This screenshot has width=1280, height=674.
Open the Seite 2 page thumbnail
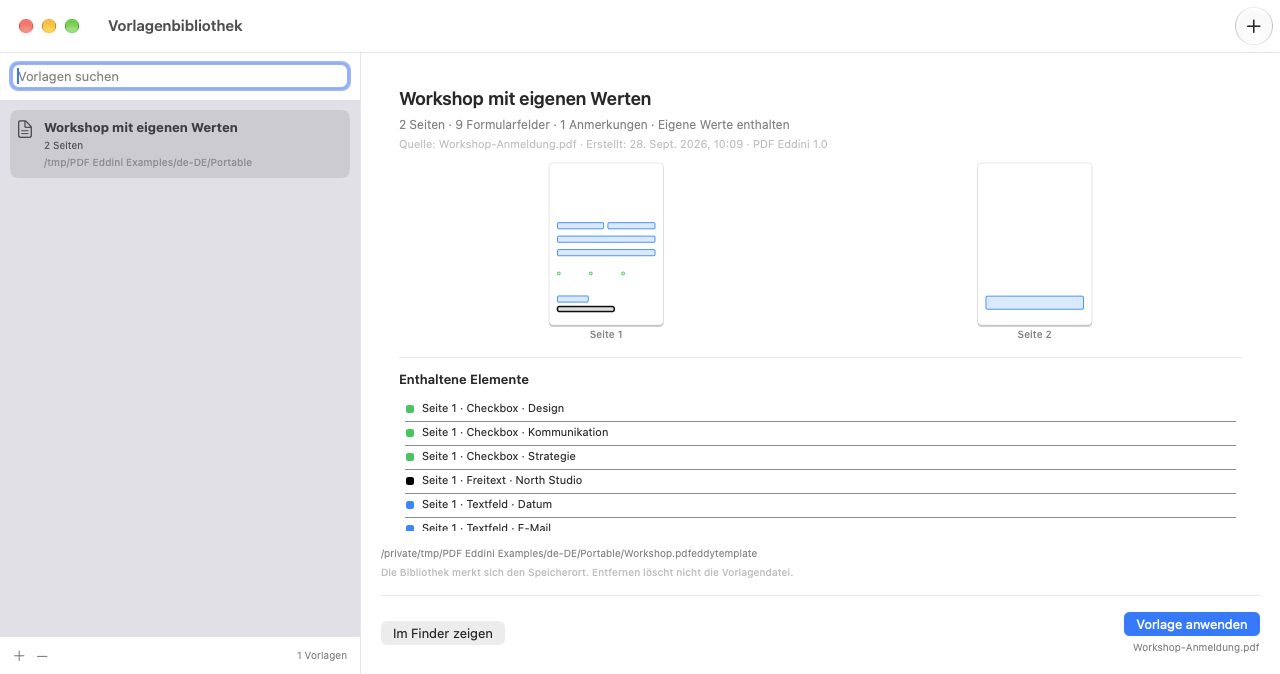point(1034,244)
